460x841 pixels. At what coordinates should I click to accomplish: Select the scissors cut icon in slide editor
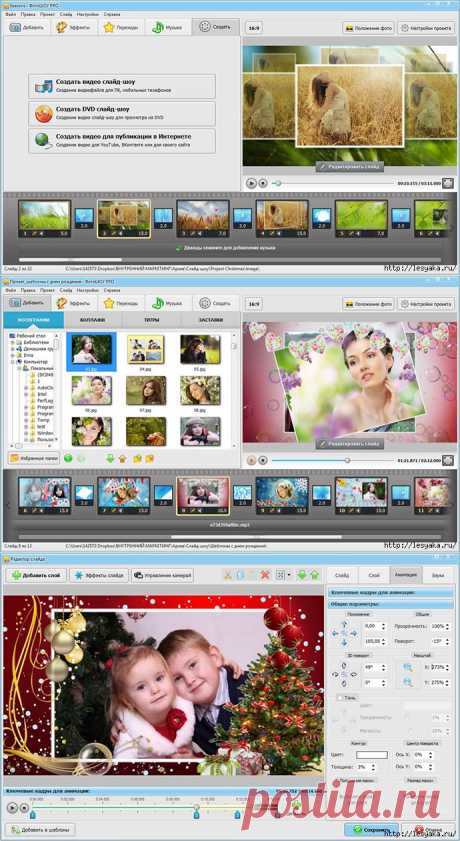pos(228,576)
